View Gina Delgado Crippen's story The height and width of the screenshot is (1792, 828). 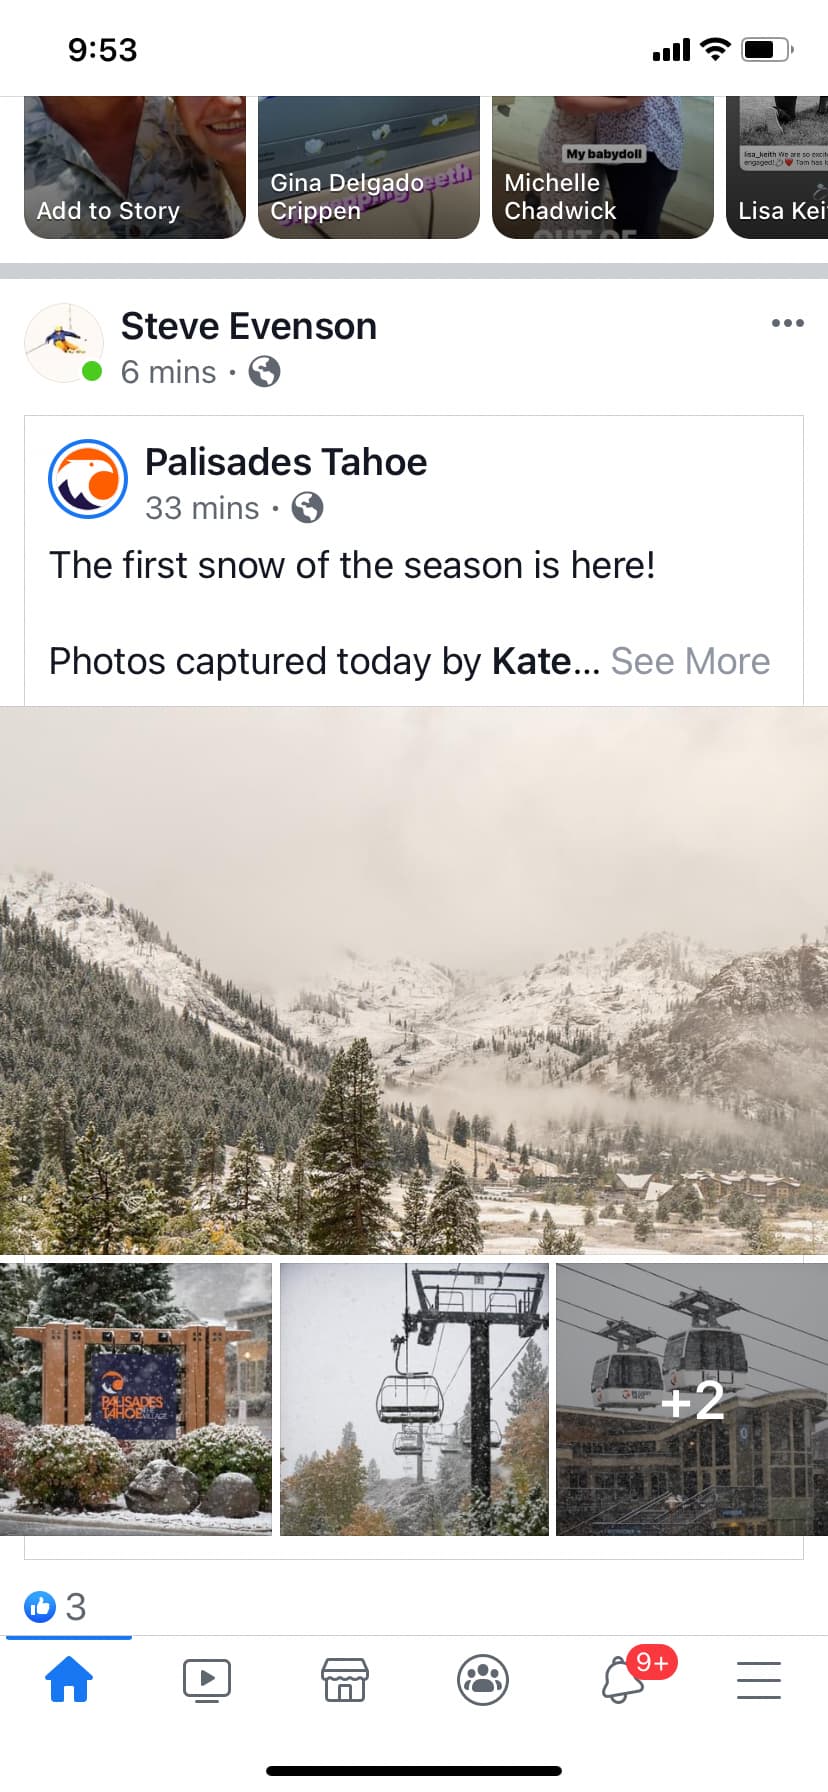tap(368, 167)
